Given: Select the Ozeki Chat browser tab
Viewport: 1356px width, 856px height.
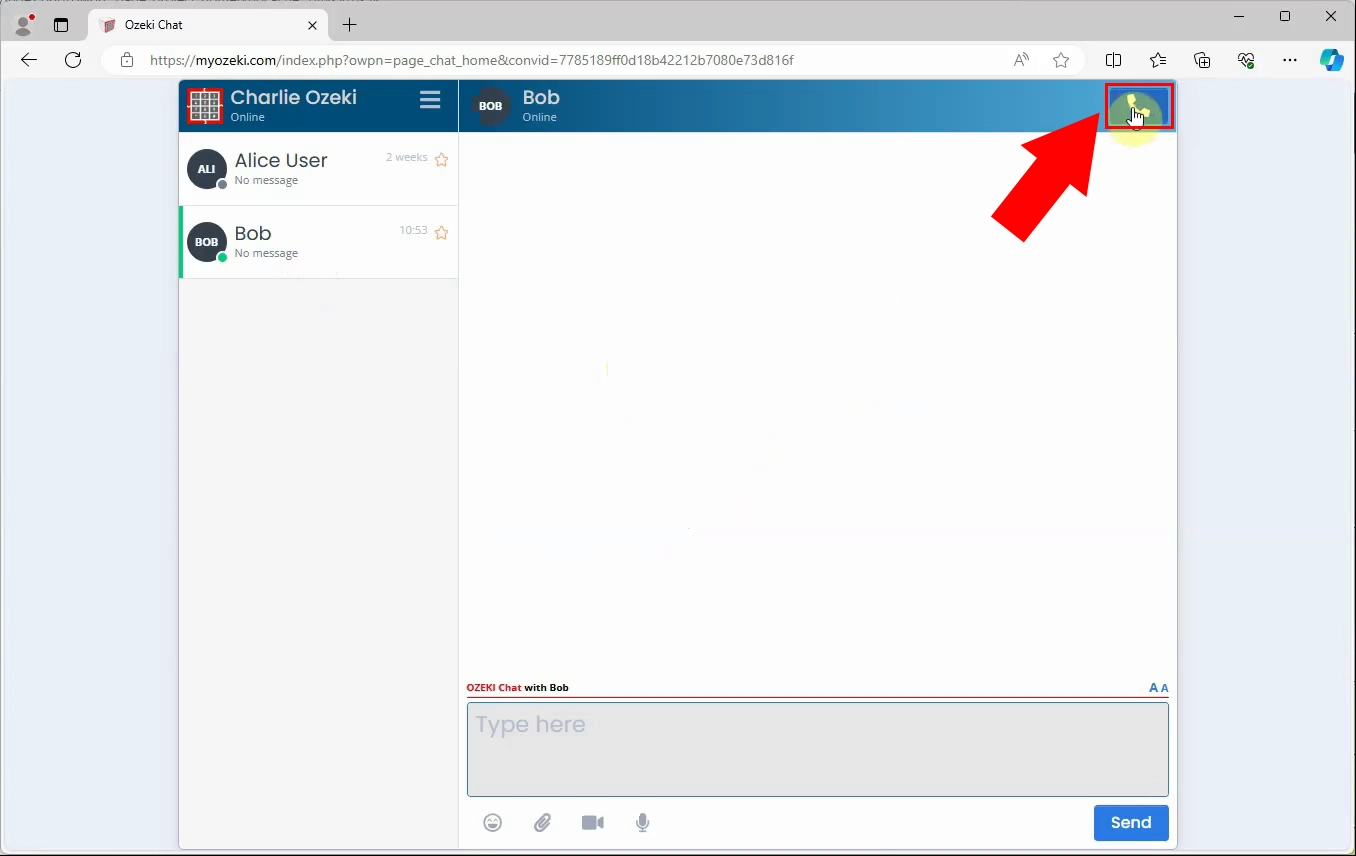Looking at the screenshot, I should pyautogui.click(x=208, y=25).
